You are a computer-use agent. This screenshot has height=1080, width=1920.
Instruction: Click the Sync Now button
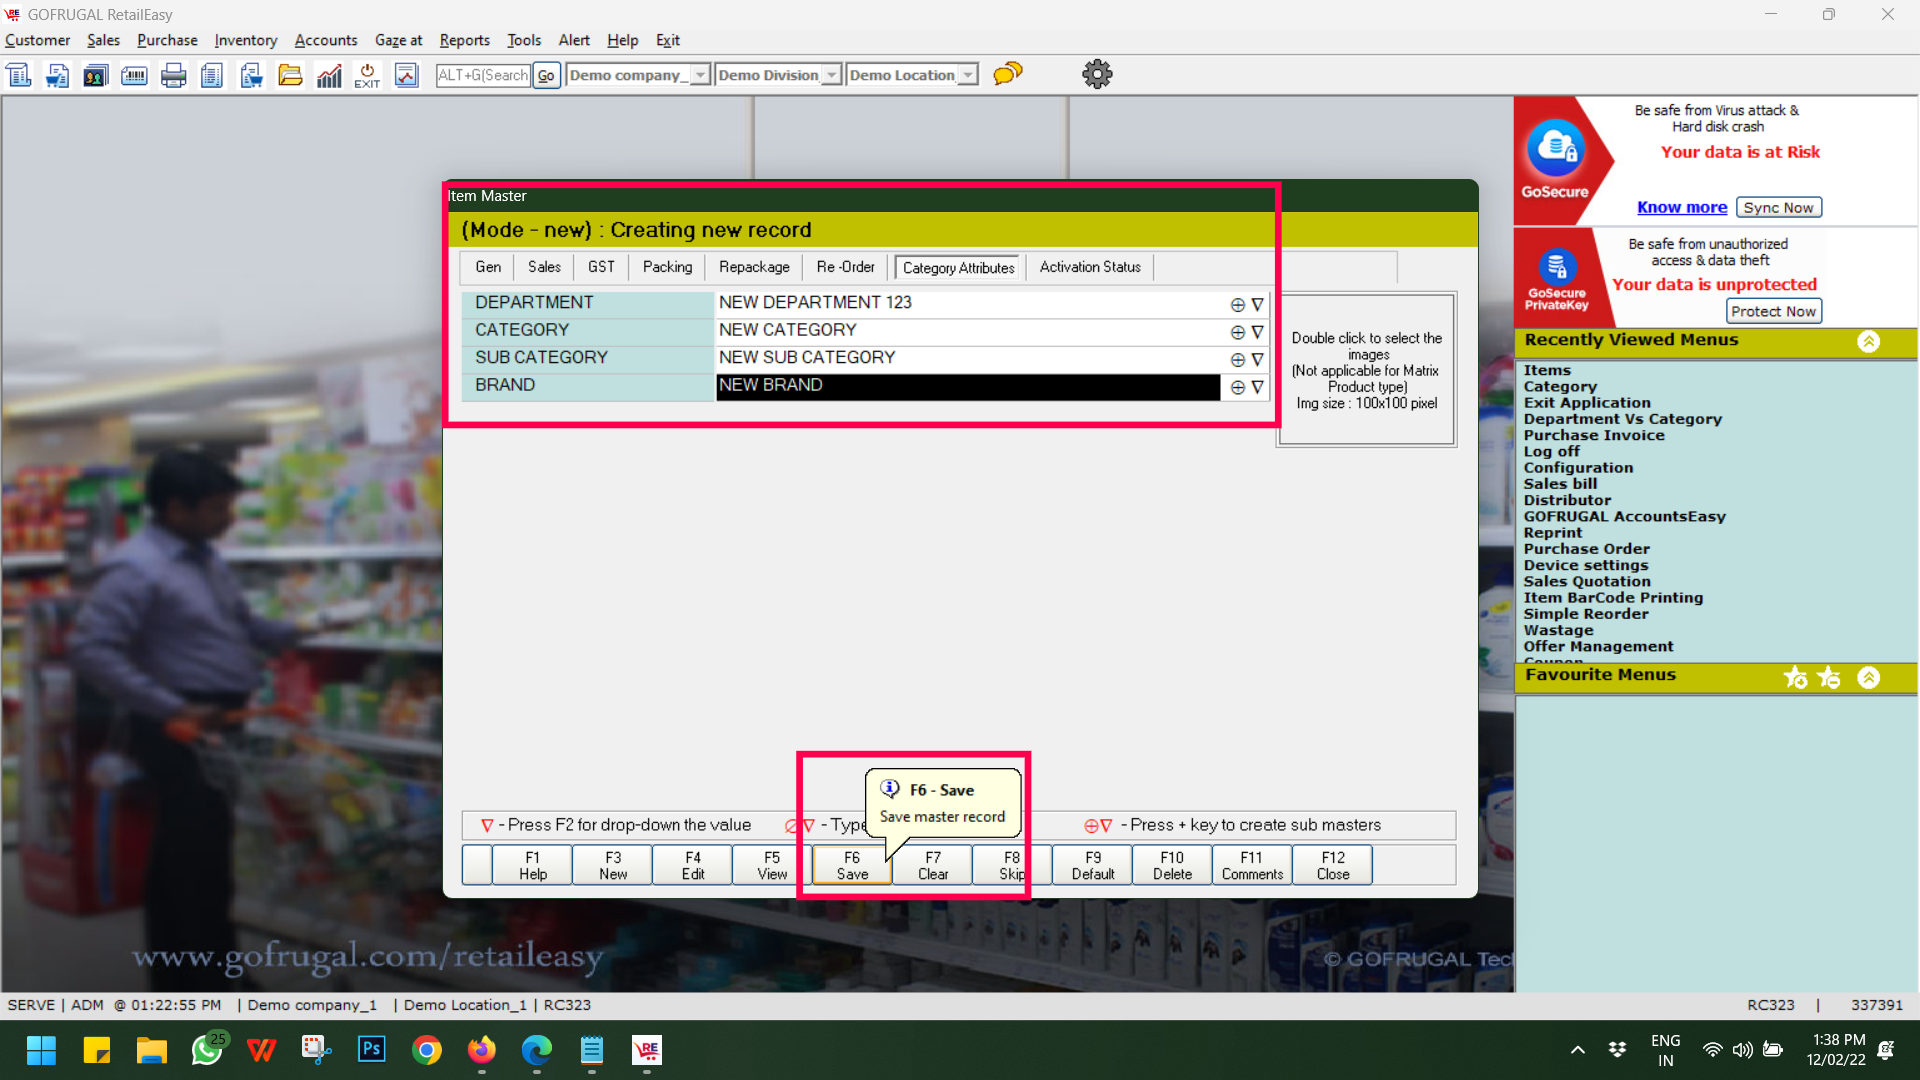pos(1778,207)
